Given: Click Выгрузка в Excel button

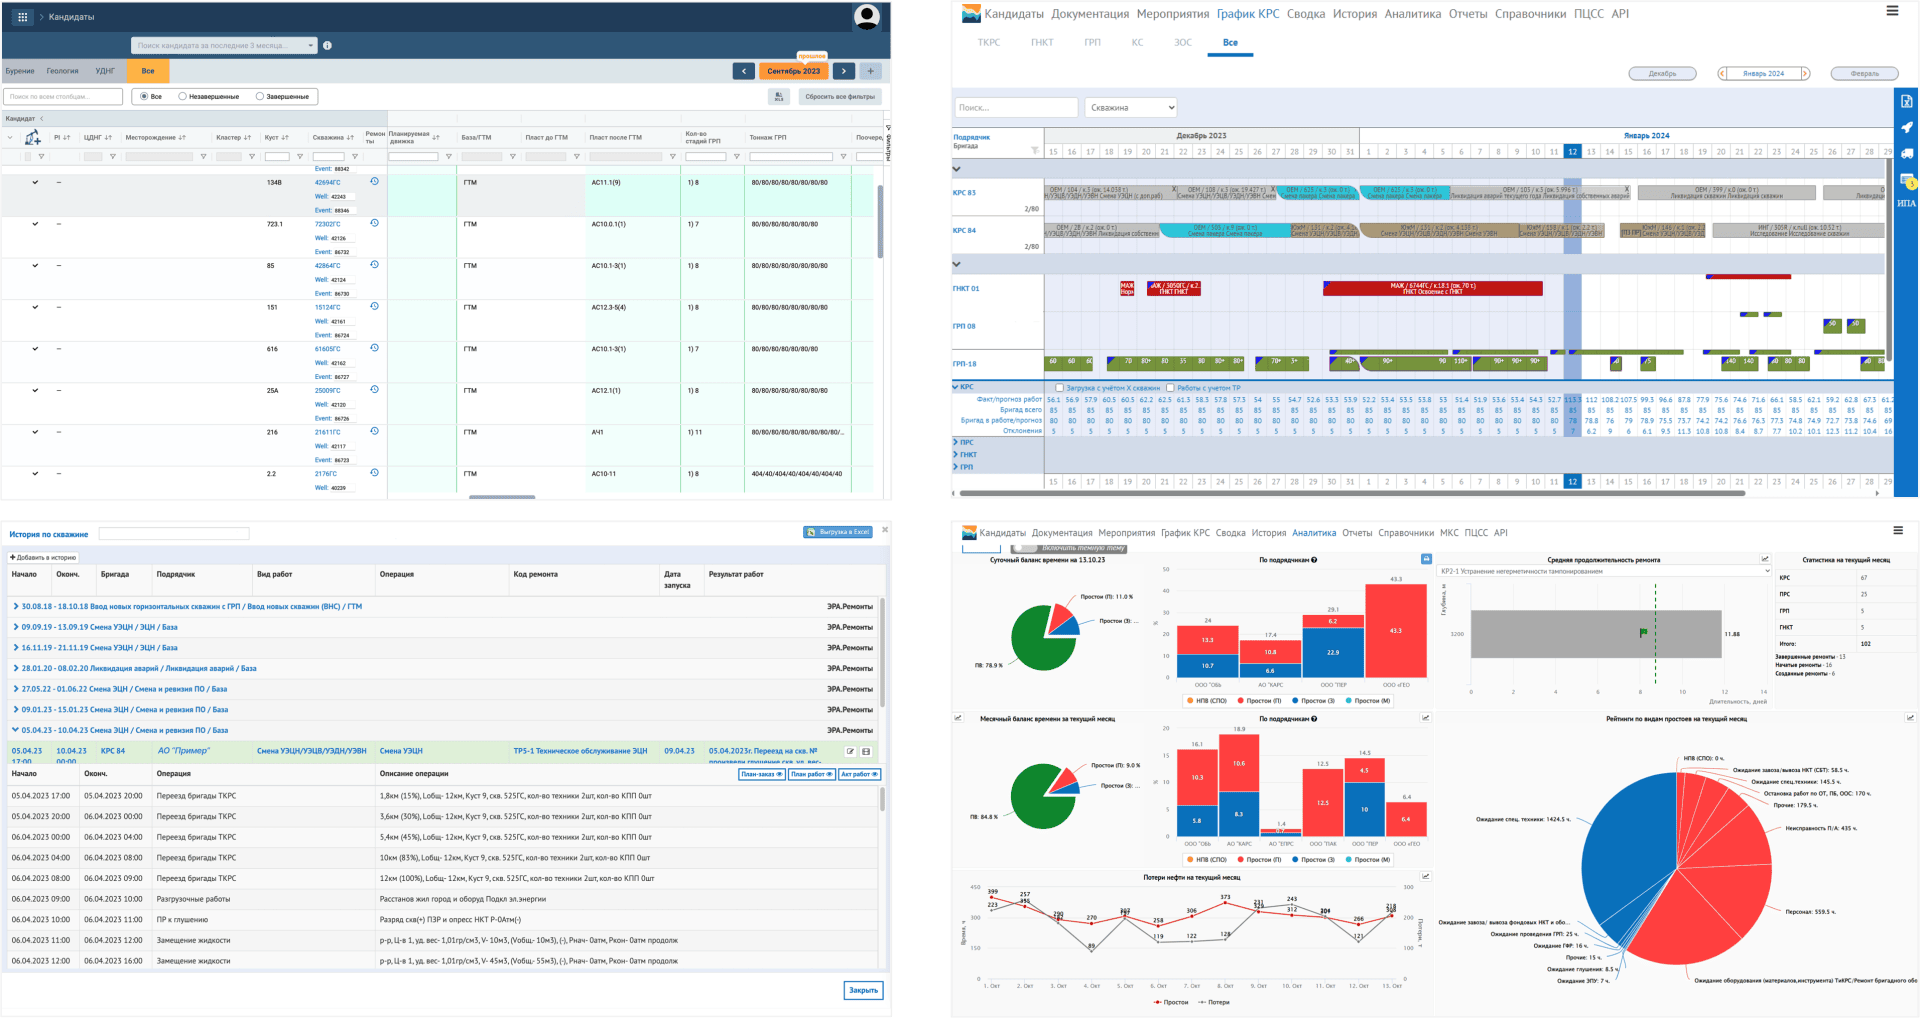Looking at the screenshot, I should (838, 532).
